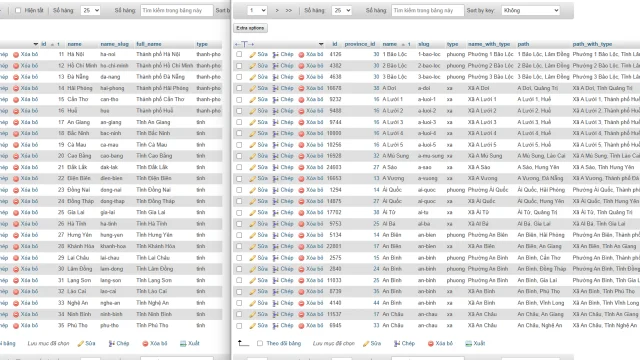The width and height of the screenshot is (640, 360).
Task: Sort left table by id column
Action: (44, 44)
